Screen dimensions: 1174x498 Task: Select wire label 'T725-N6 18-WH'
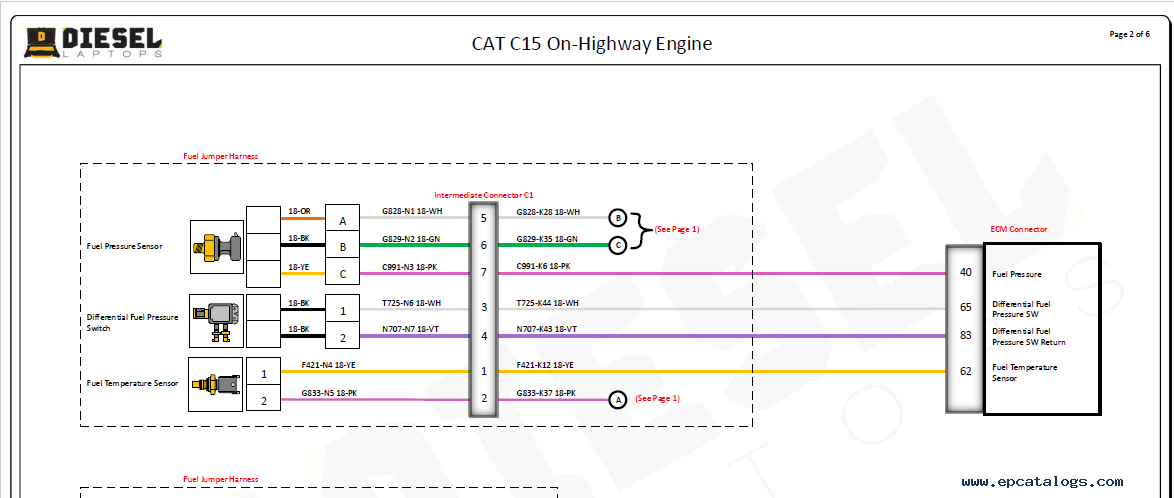(x=412, y=303)
